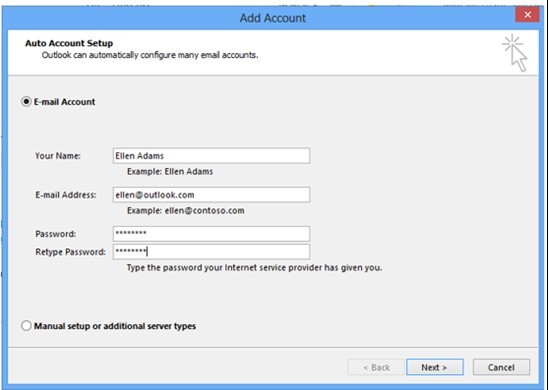Click the 'Your Name:' label
This screenshot has width=549, height=390.
(58, 156)
